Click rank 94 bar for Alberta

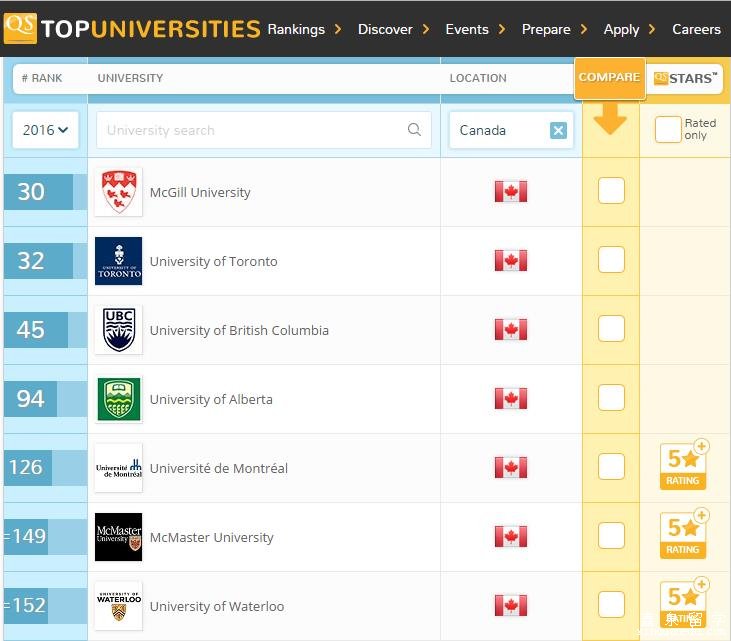(x=30, y=399)
